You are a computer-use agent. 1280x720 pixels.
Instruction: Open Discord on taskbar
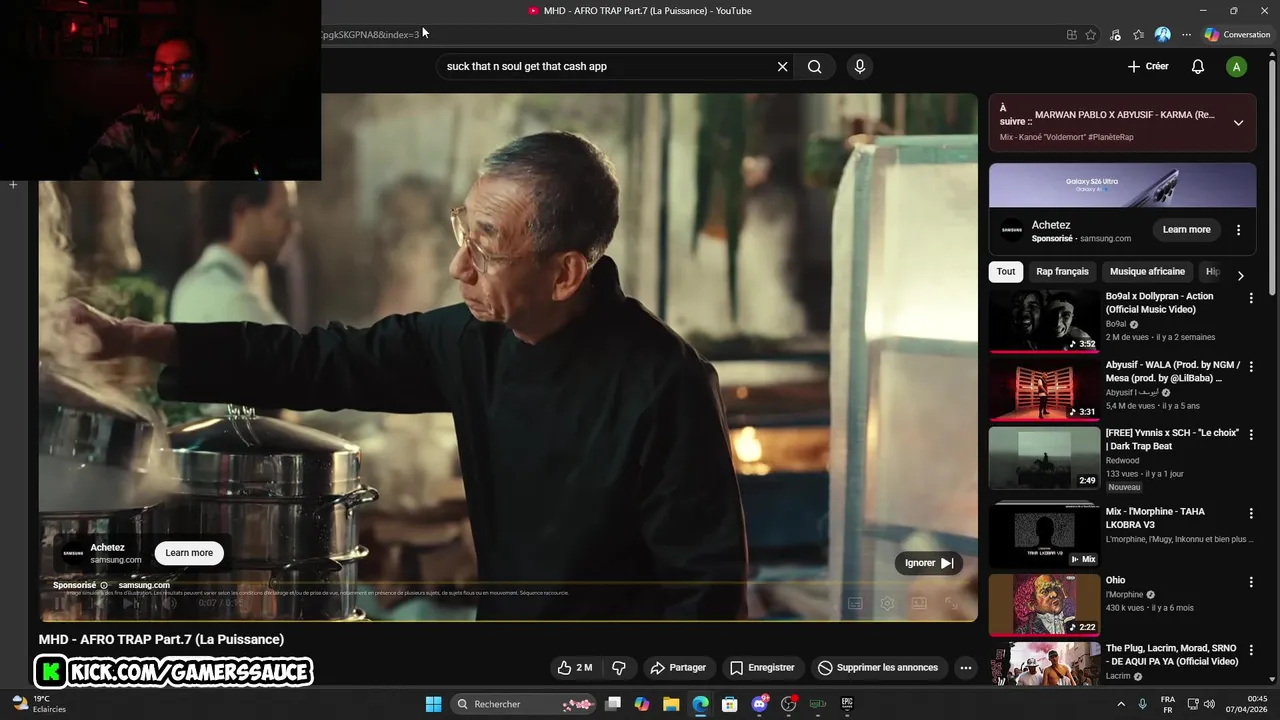pos(759,704)
